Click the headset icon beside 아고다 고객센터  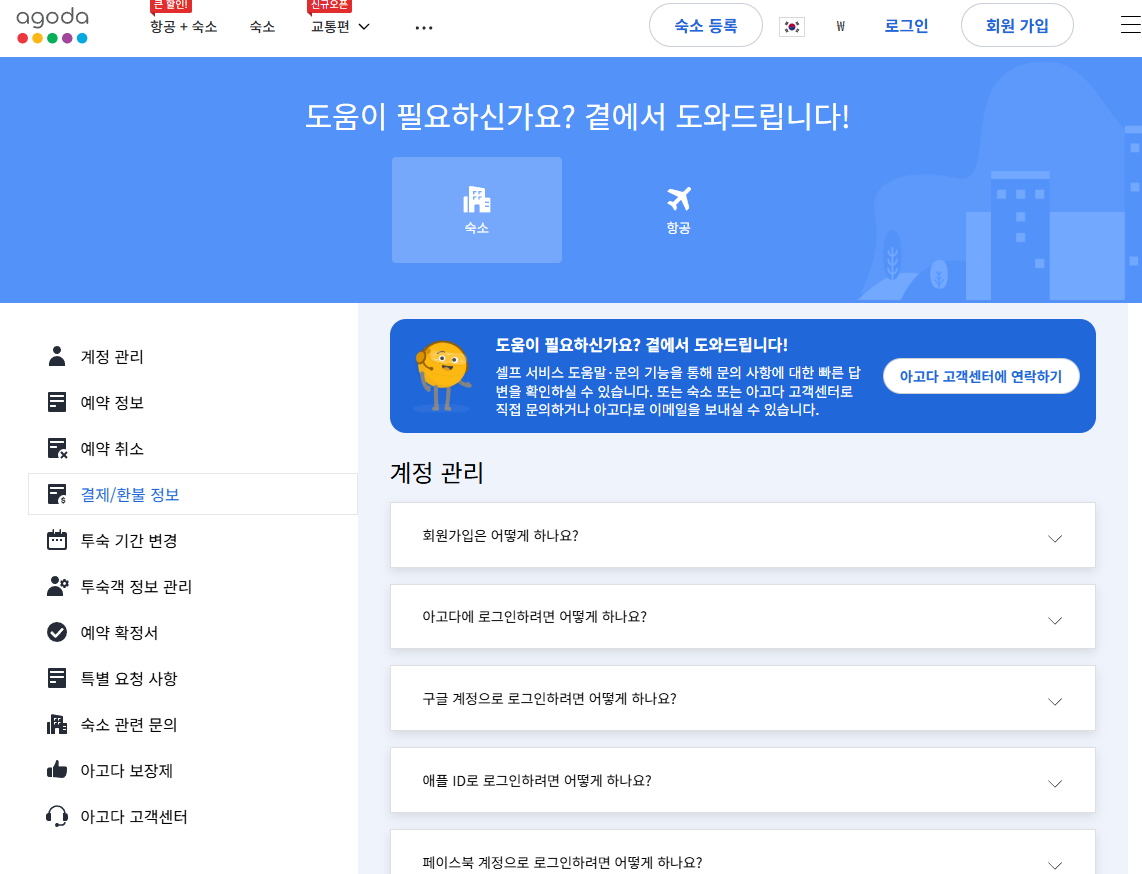[57, 816]
